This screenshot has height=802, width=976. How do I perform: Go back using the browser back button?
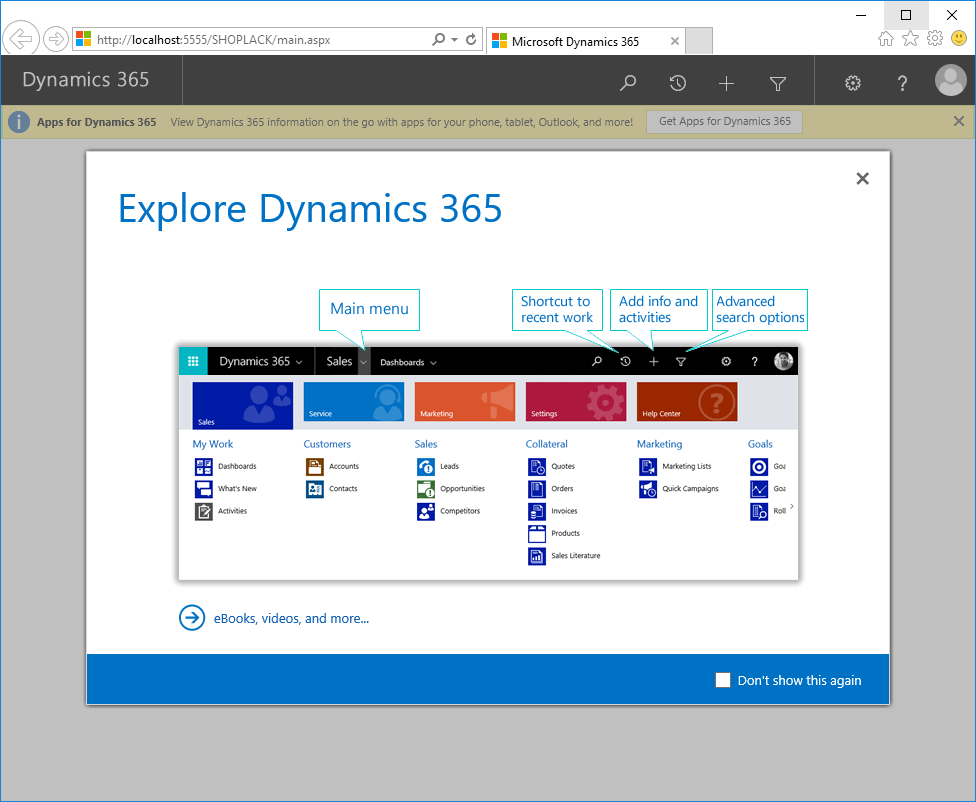[x=21, y=39]
